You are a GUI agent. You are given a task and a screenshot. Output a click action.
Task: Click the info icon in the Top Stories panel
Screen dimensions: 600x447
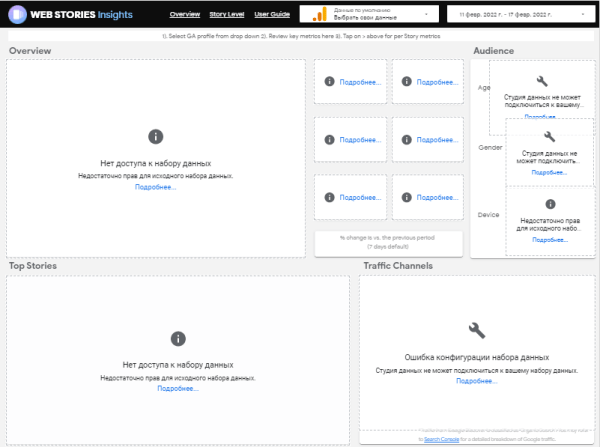pos(178,339)
